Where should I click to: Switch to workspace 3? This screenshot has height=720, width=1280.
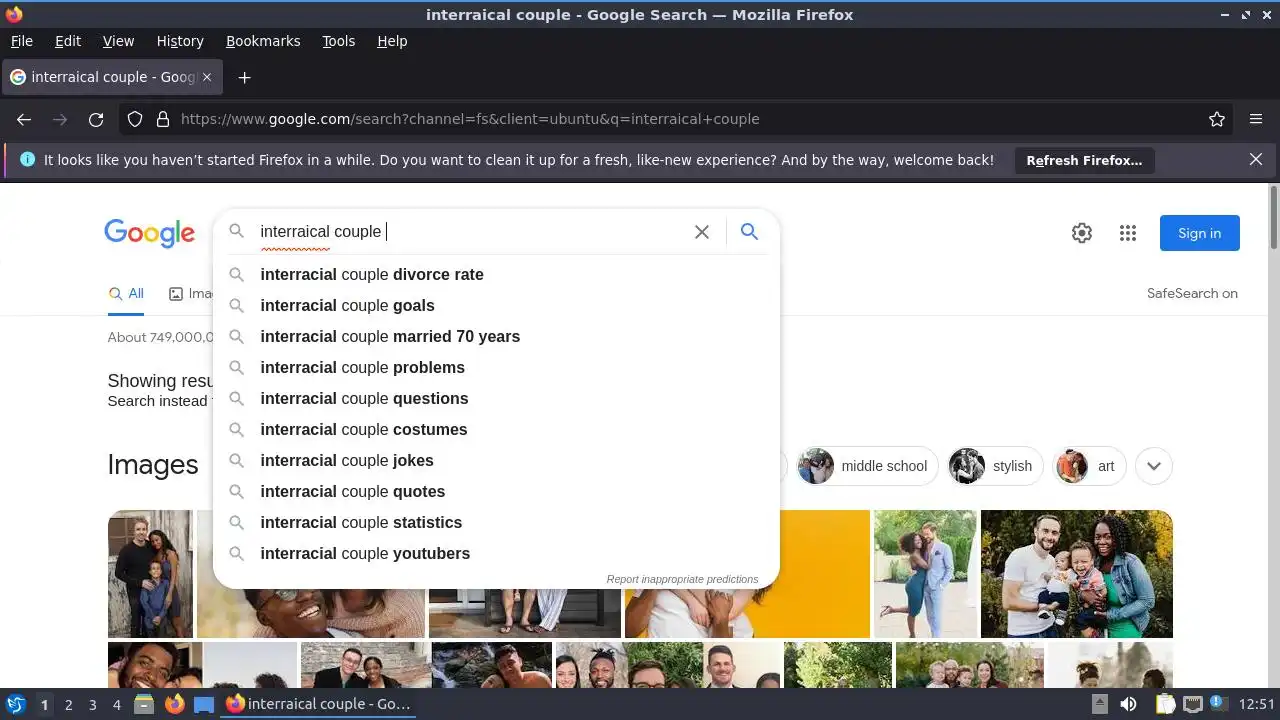coord(93,705)
